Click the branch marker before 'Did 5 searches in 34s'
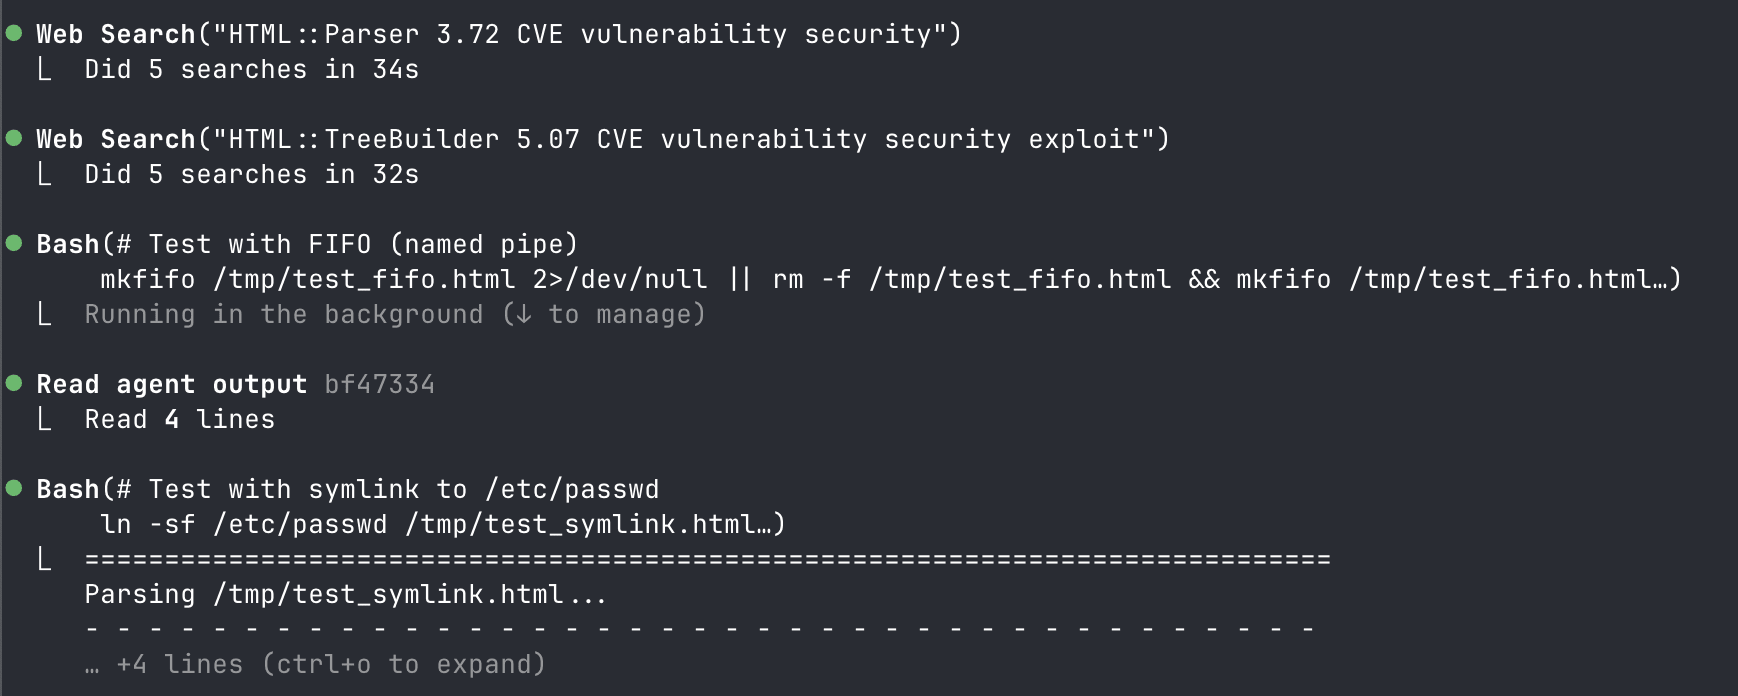This screenshot has width=1738, height=696. 44,70
